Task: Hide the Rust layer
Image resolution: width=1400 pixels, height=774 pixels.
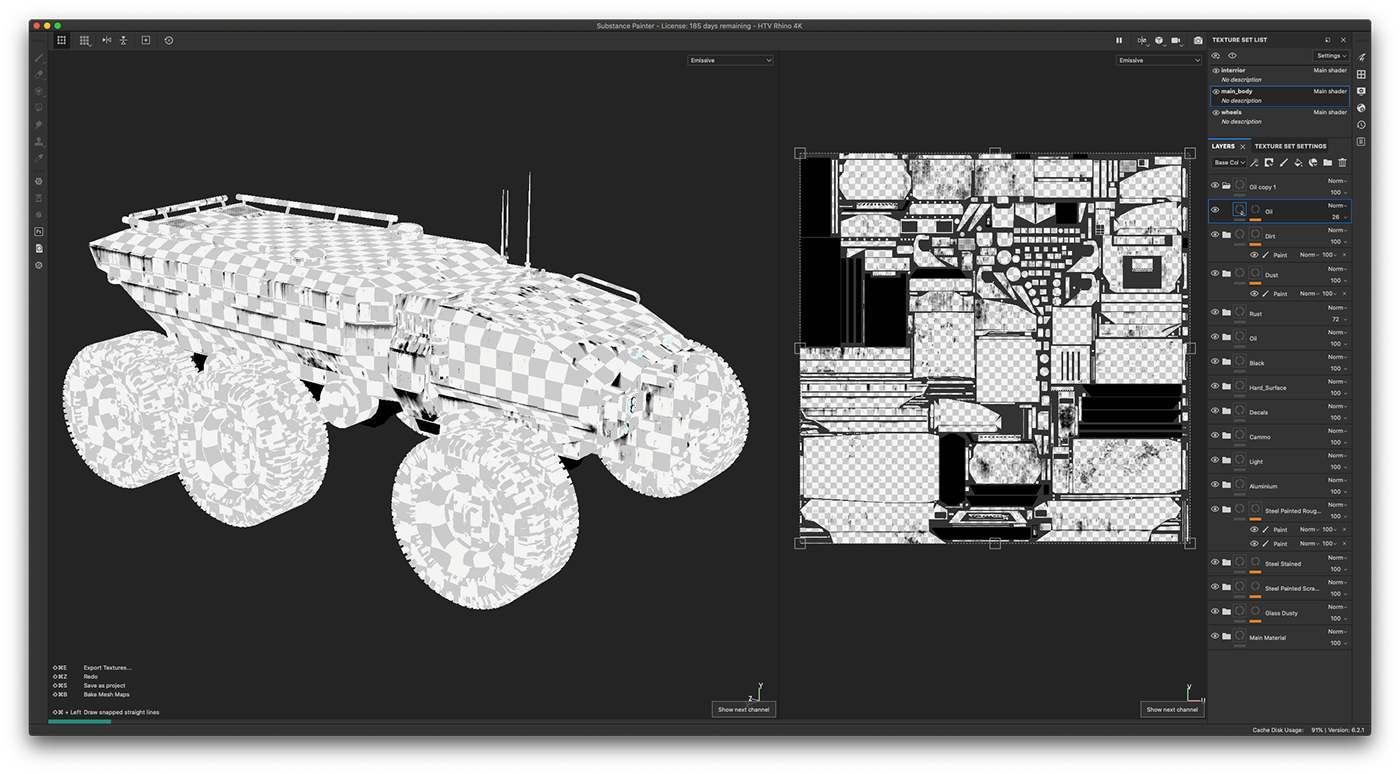Action: pyautogui.click(x=1215, y=313)
